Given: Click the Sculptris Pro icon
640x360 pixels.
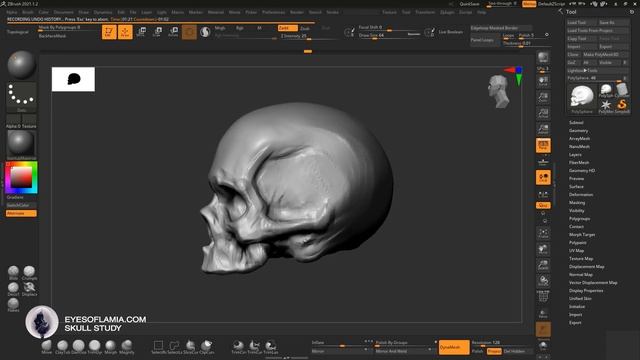Looking at the screenshot, I should pyautogui.click(x=205, y=31).
